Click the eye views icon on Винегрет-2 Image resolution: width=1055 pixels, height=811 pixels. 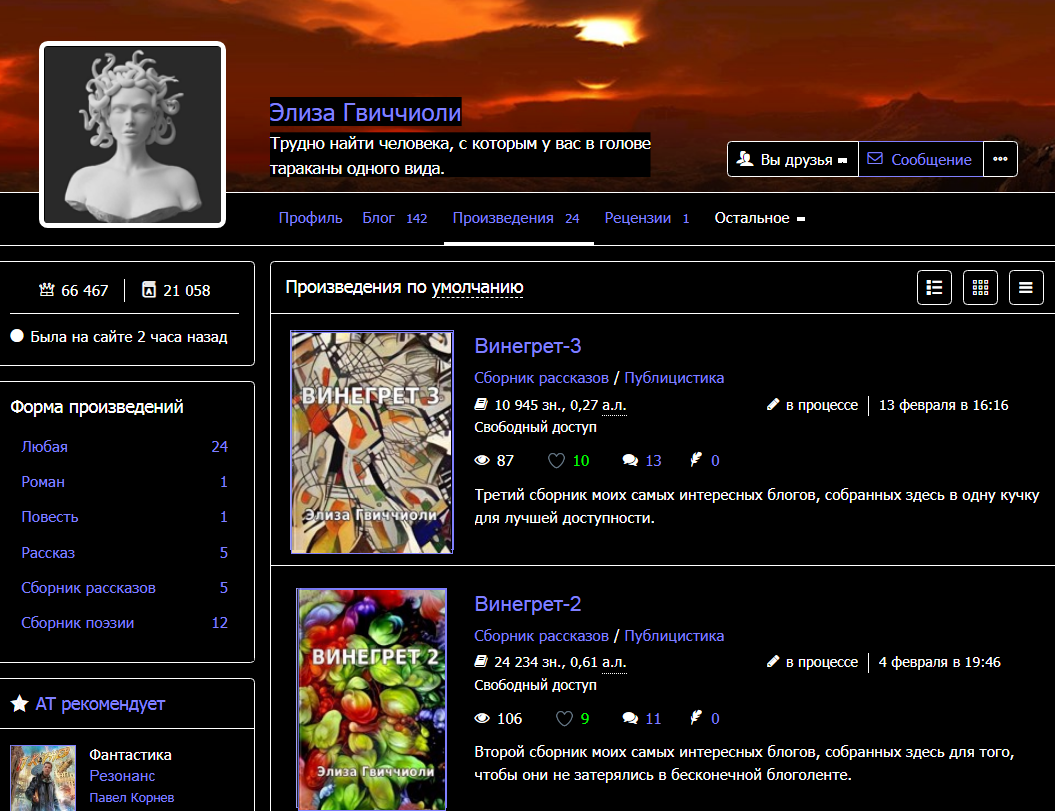pos(482,718)
